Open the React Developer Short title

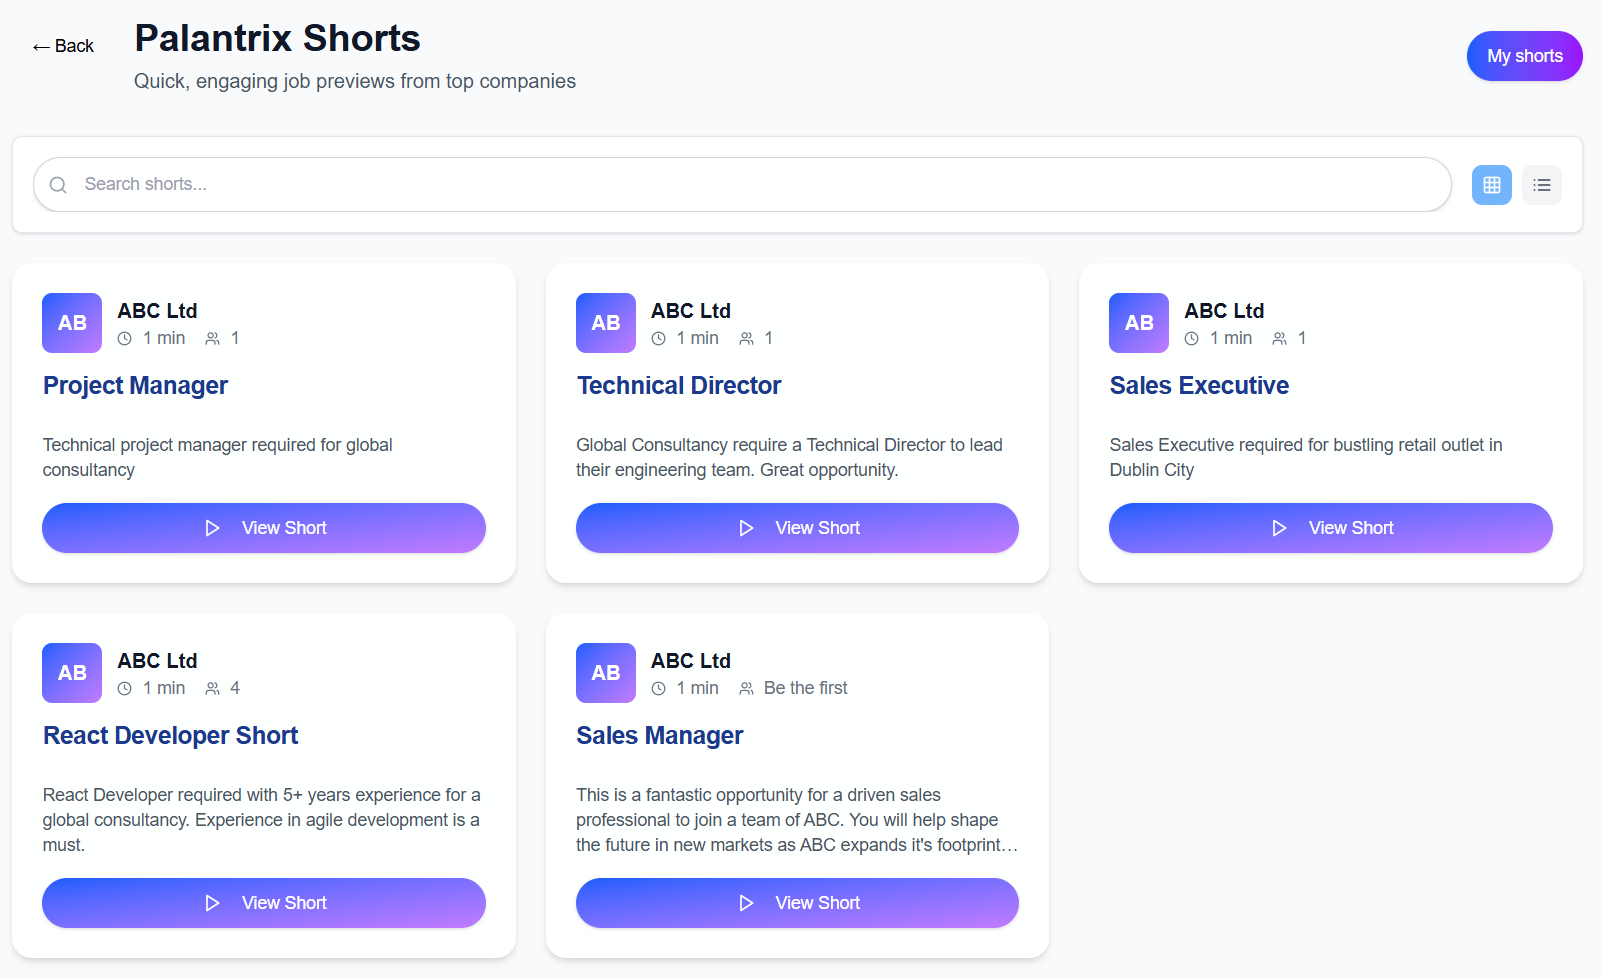click(x=171, y=736)
